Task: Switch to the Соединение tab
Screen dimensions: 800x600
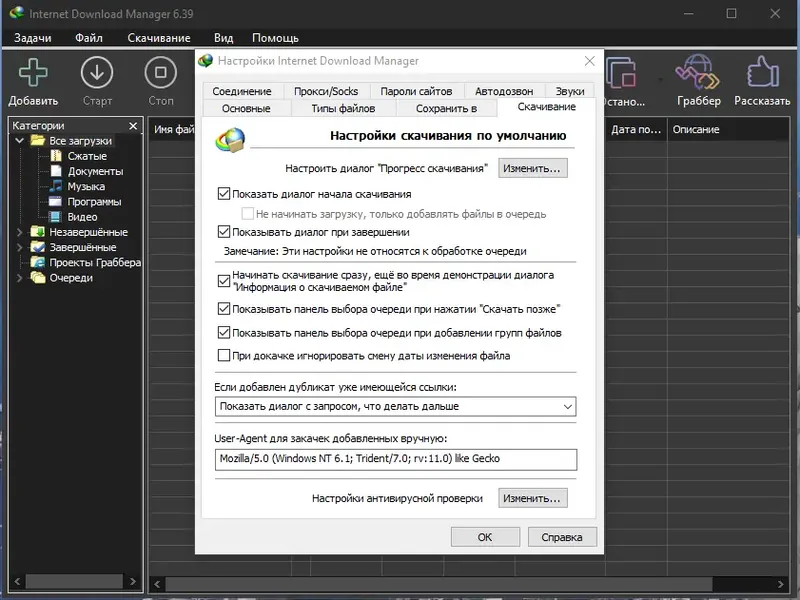Action: 242,91
